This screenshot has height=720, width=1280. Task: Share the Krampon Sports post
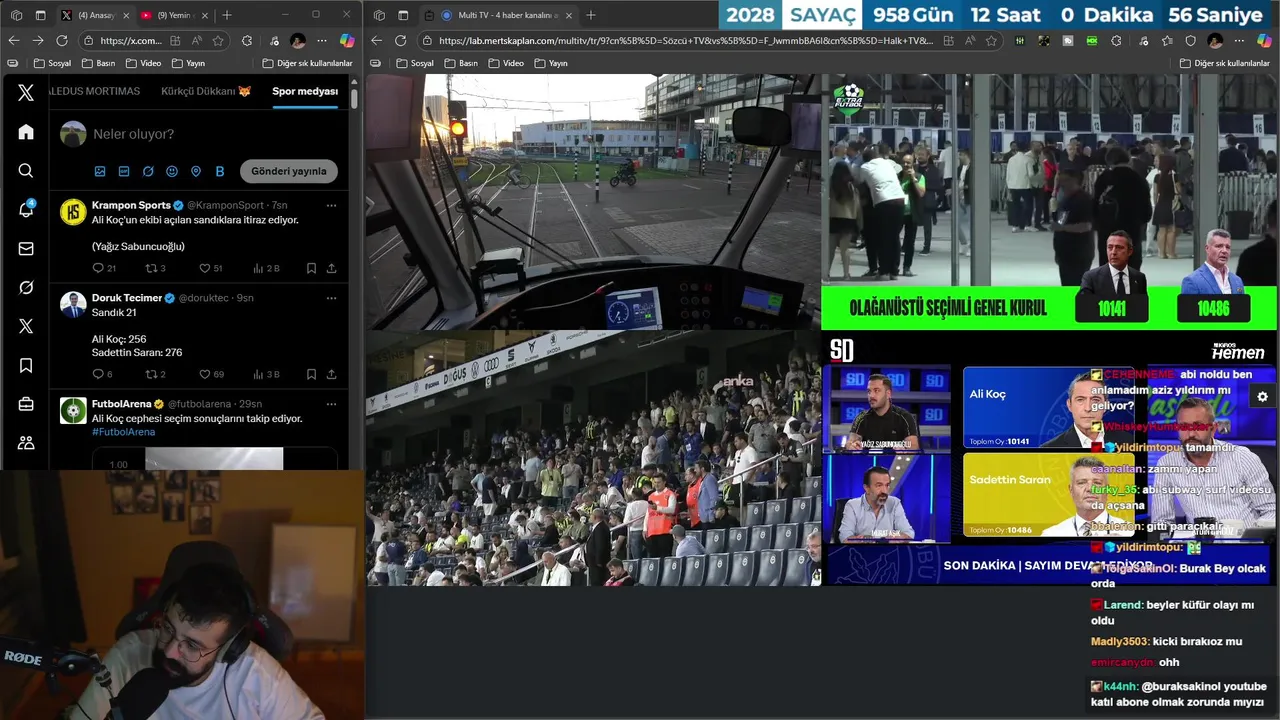click(331, 268)
